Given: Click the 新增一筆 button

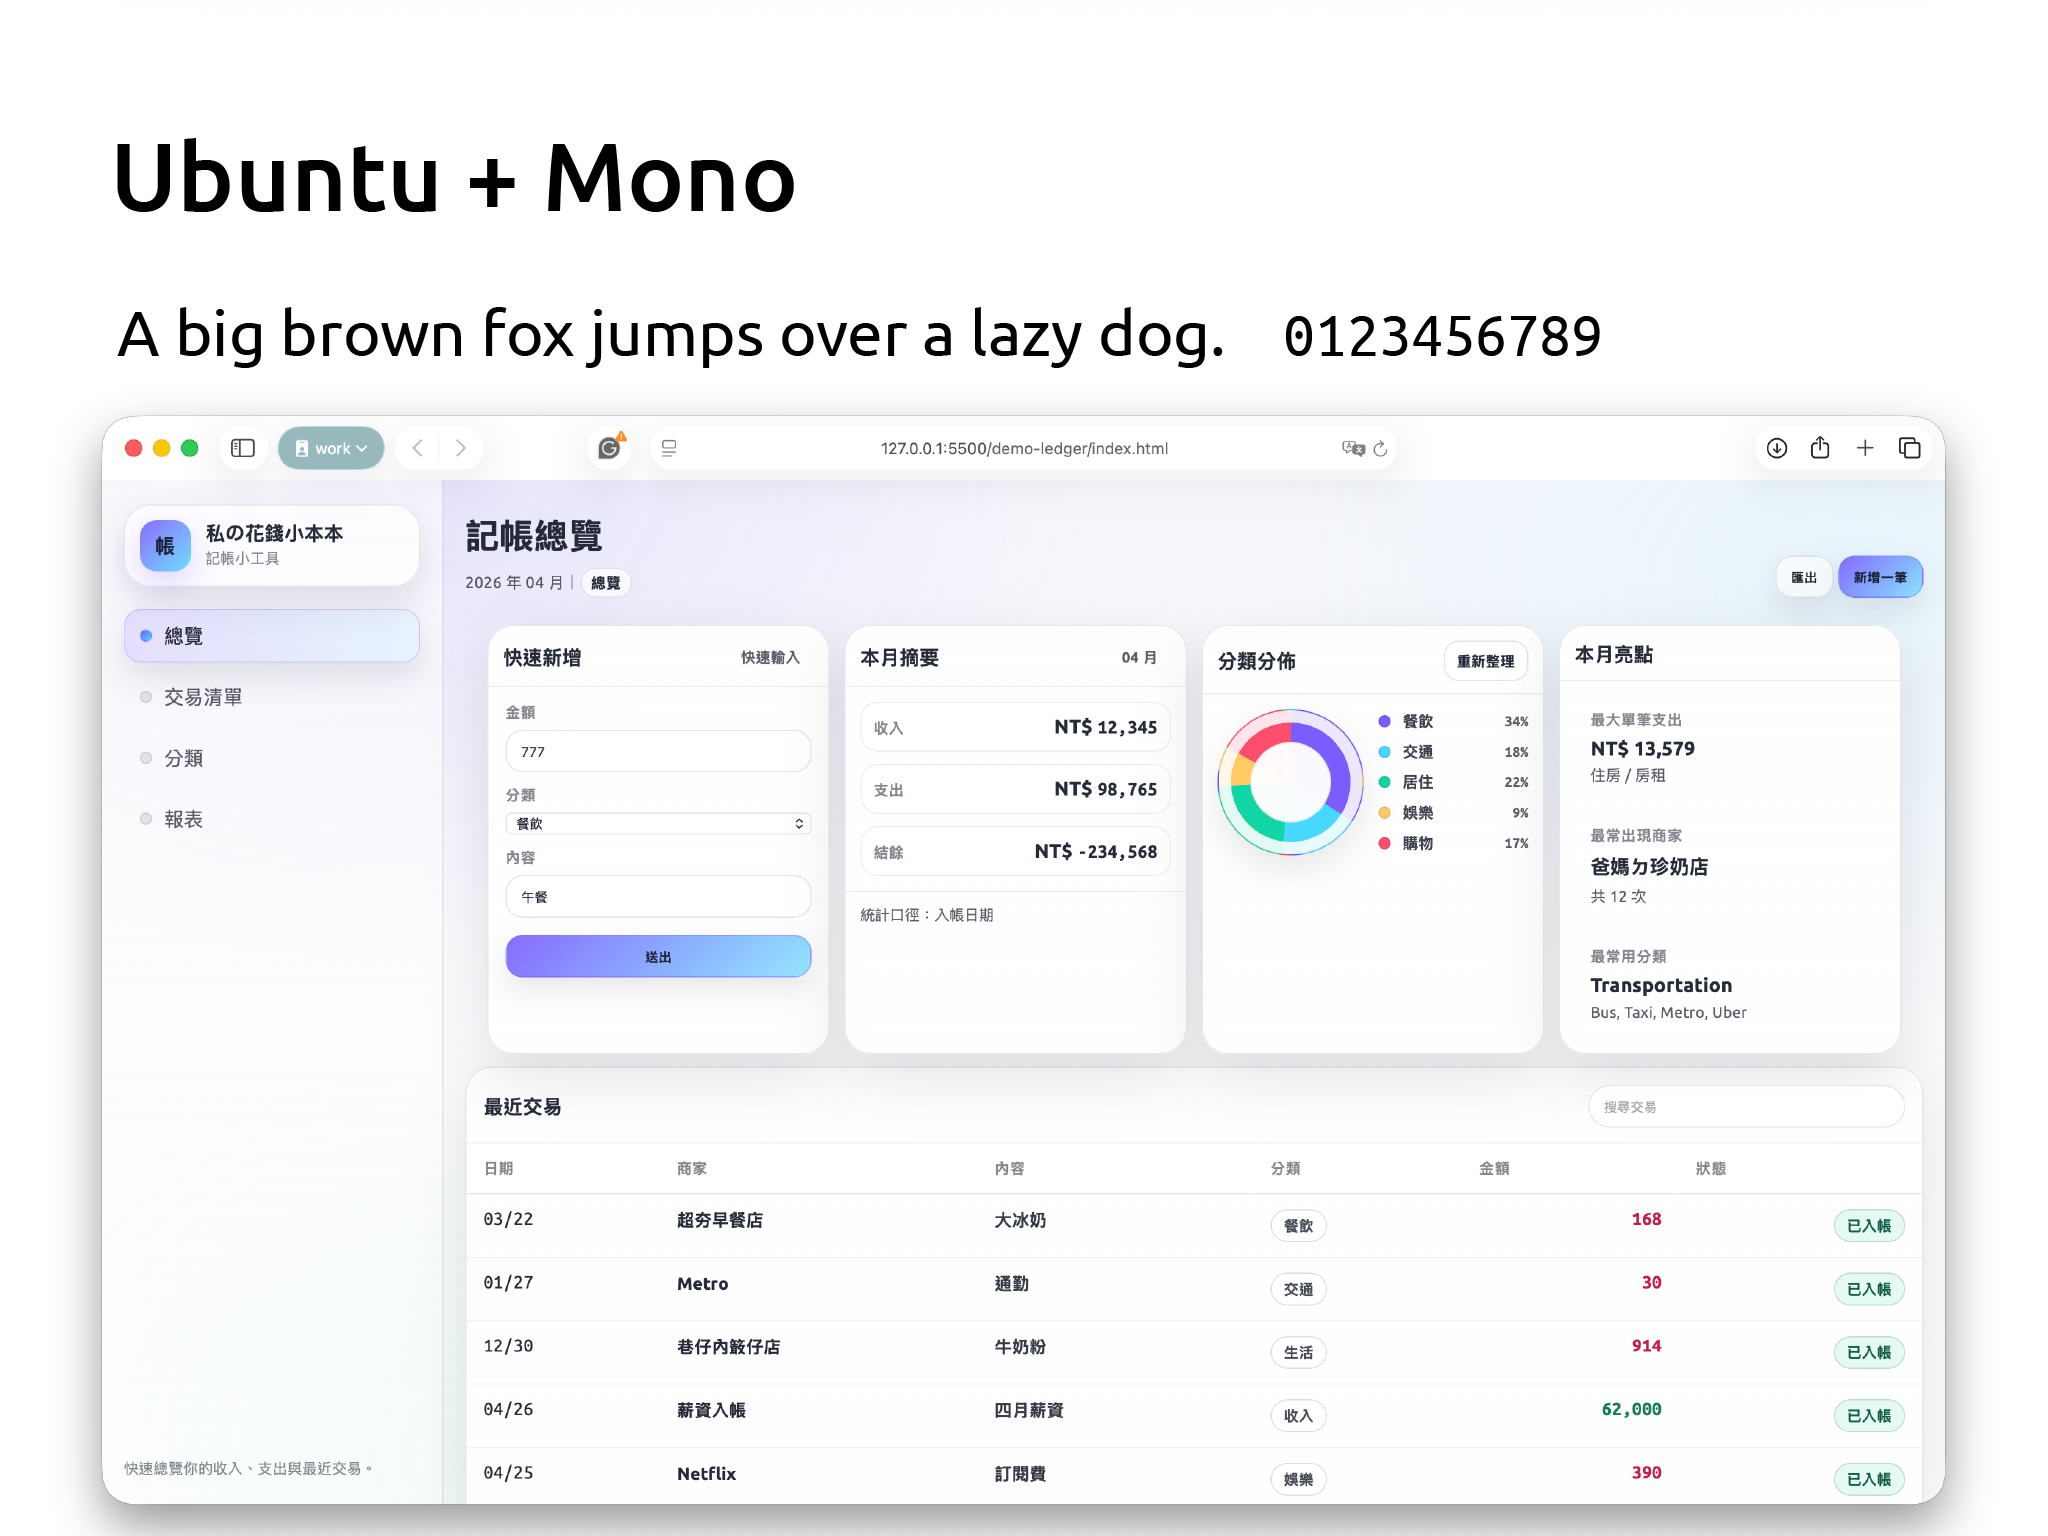Looking at the screenshot, I should [x=1879, y=577].
